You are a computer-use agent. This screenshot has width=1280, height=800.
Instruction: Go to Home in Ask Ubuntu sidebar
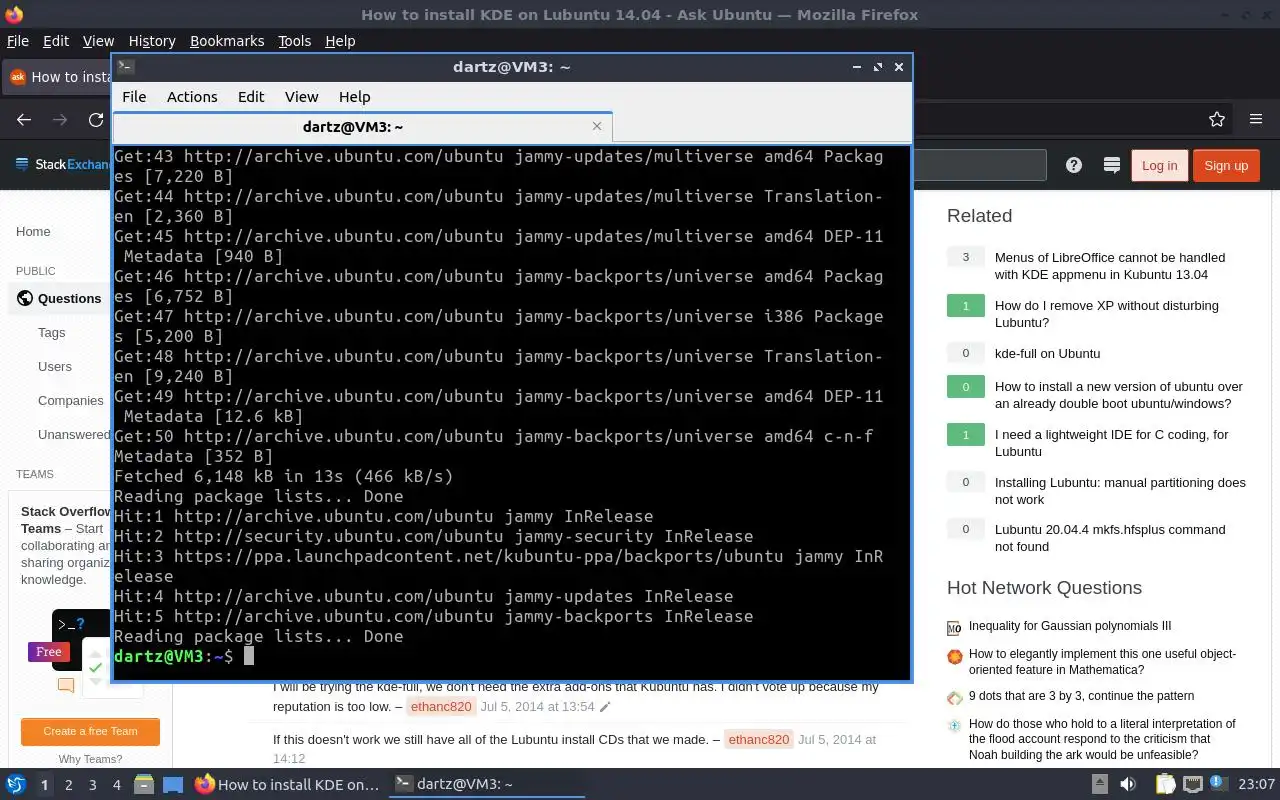tap(33, 231)
